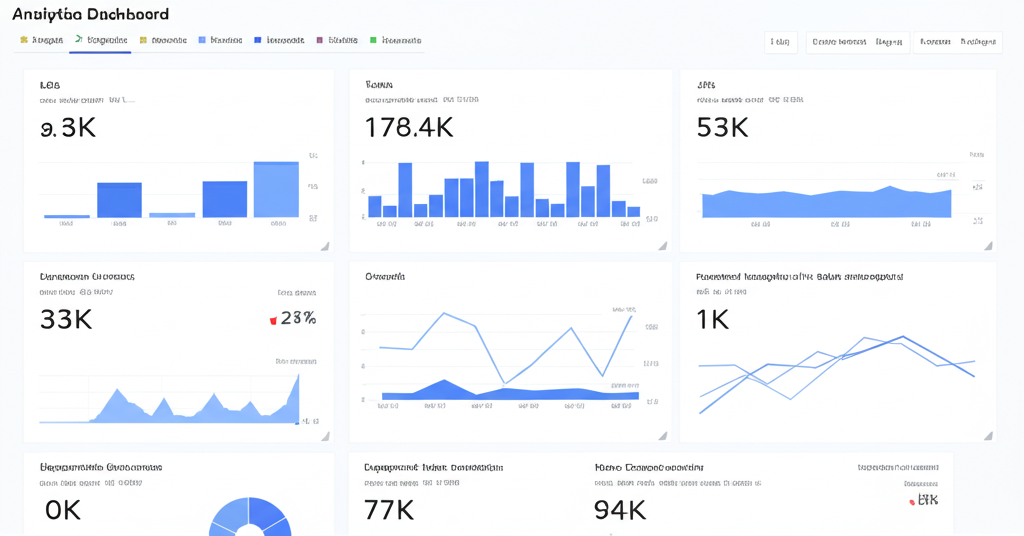
Task: Click the green square icon in the tab row
Action: (373, 41)
